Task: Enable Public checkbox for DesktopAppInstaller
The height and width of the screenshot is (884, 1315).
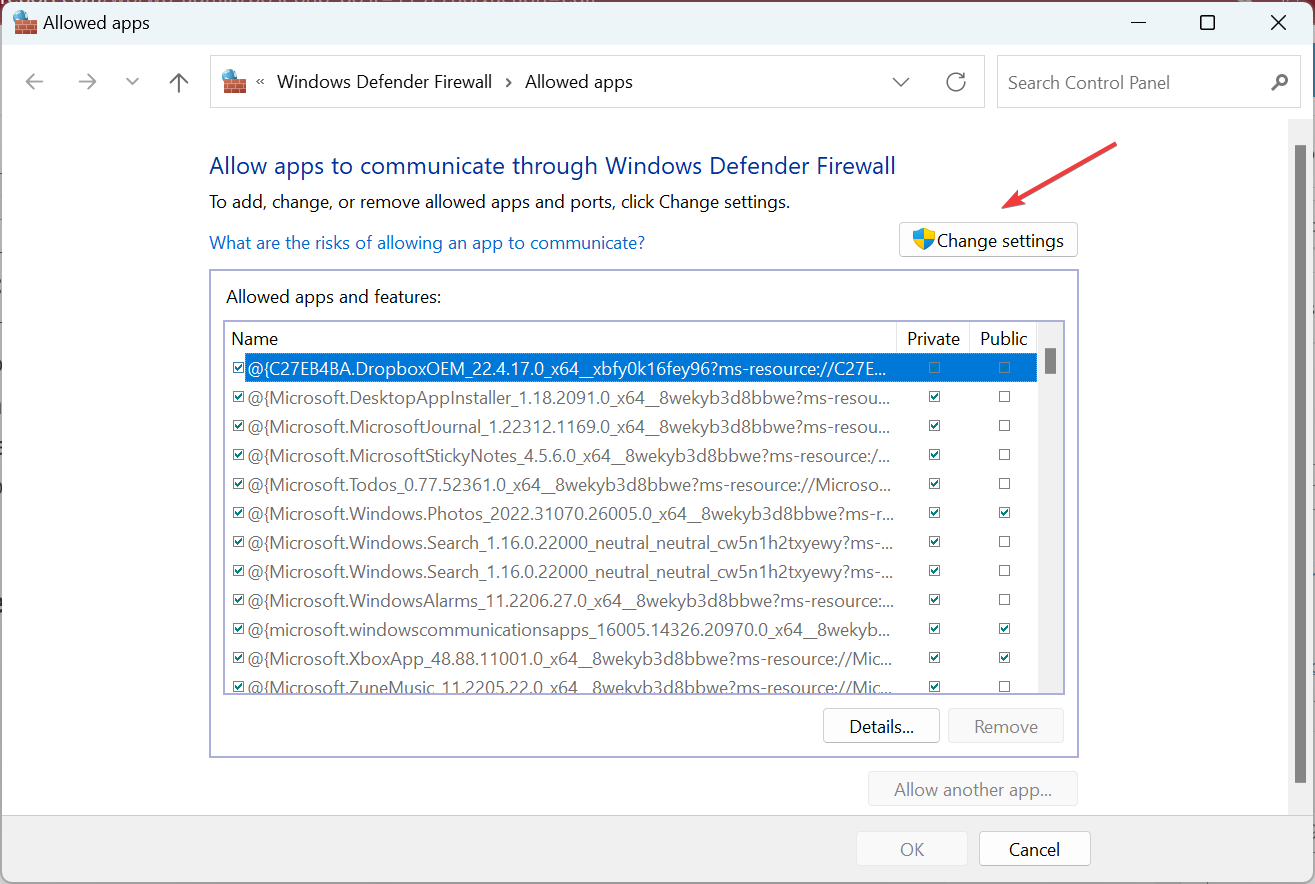Action: (x=1004, y=397)
